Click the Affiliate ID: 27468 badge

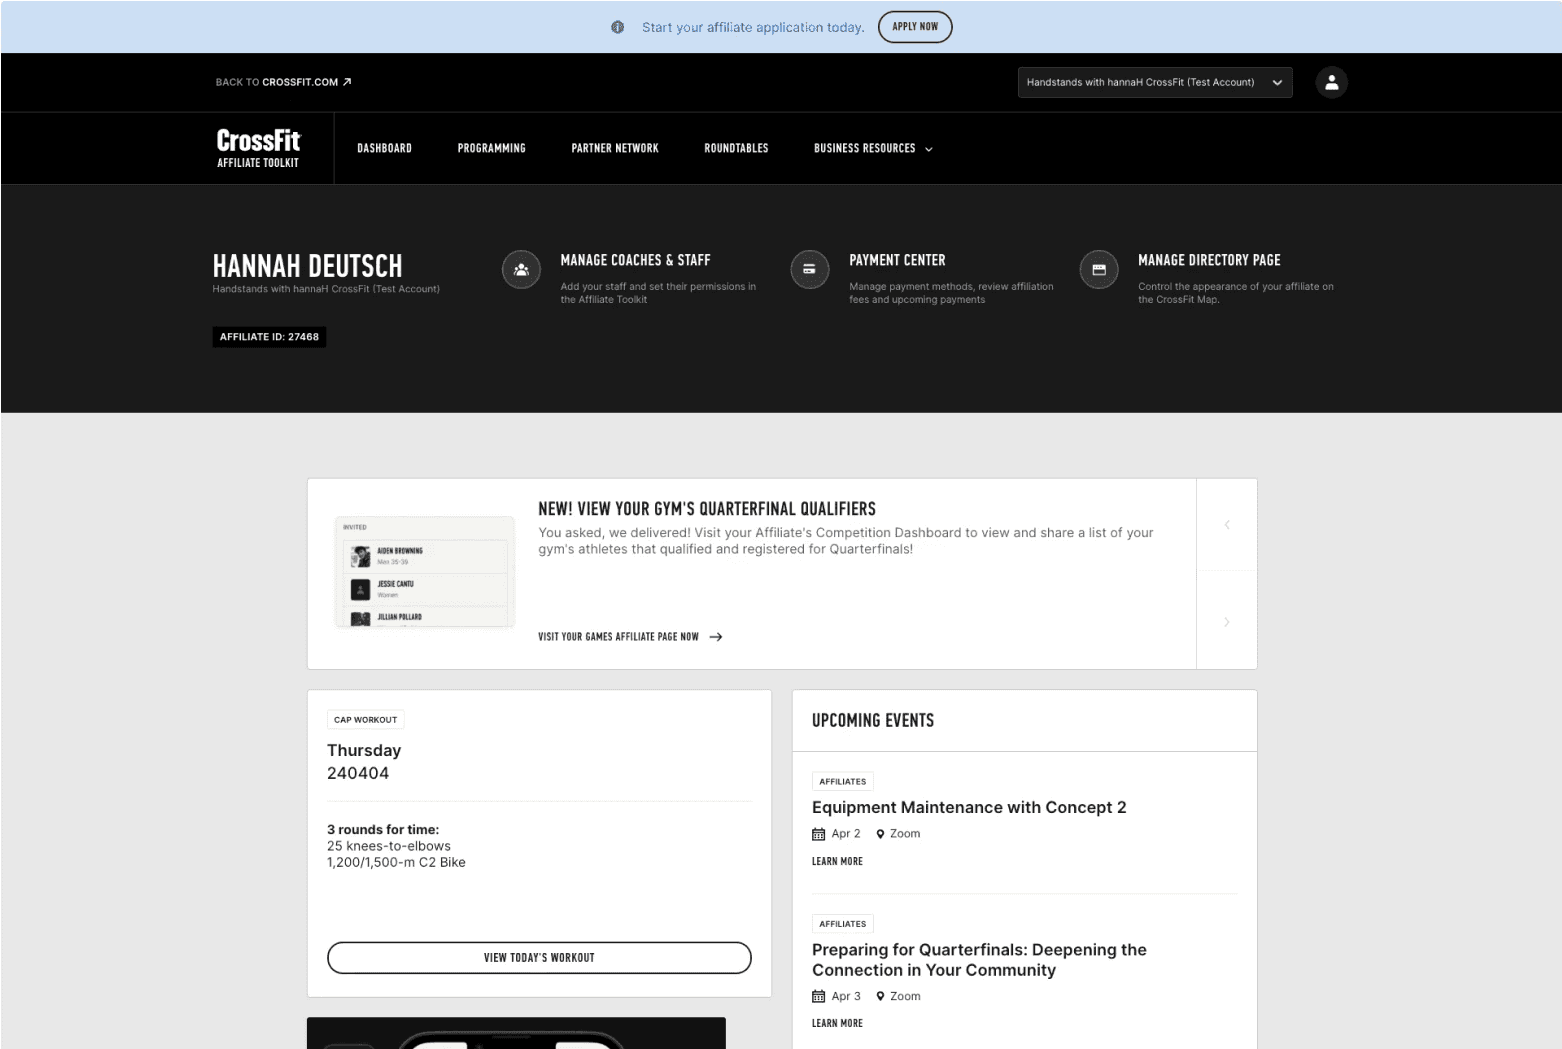(269, 337)
